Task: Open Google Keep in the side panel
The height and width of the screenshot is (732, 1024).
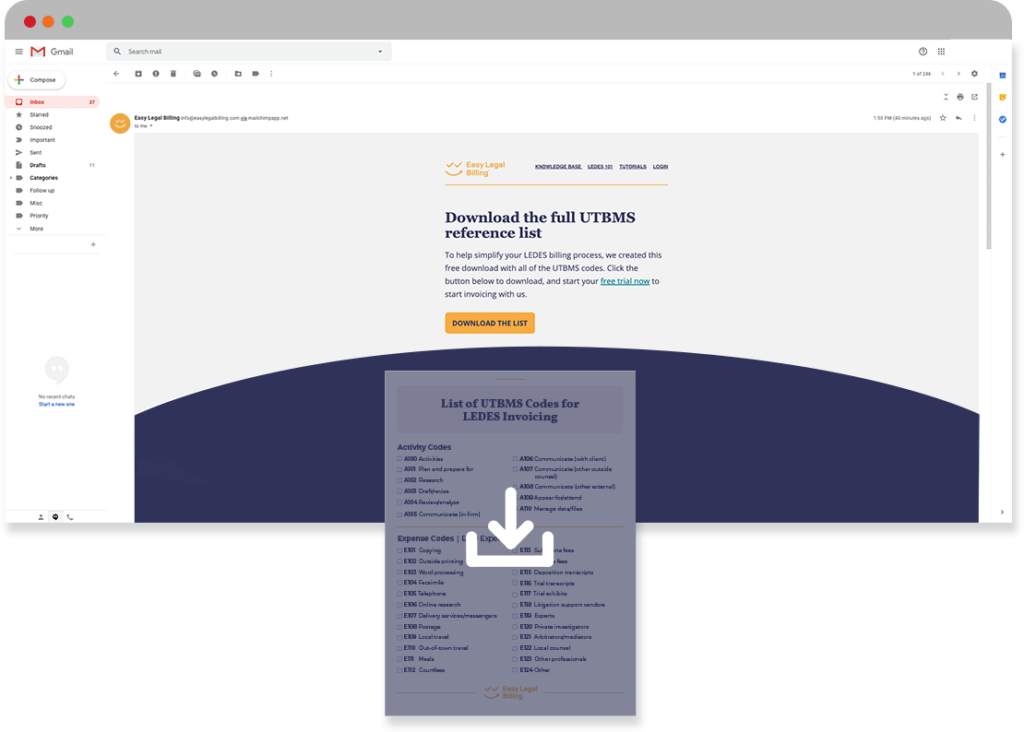Action: pyautogui.click(x=1002, y=97)
